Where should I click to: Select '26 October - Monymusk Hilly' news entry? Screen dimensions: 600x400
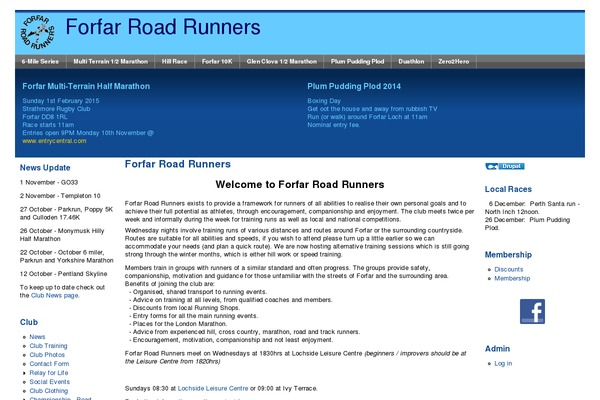tap(62, 235)
